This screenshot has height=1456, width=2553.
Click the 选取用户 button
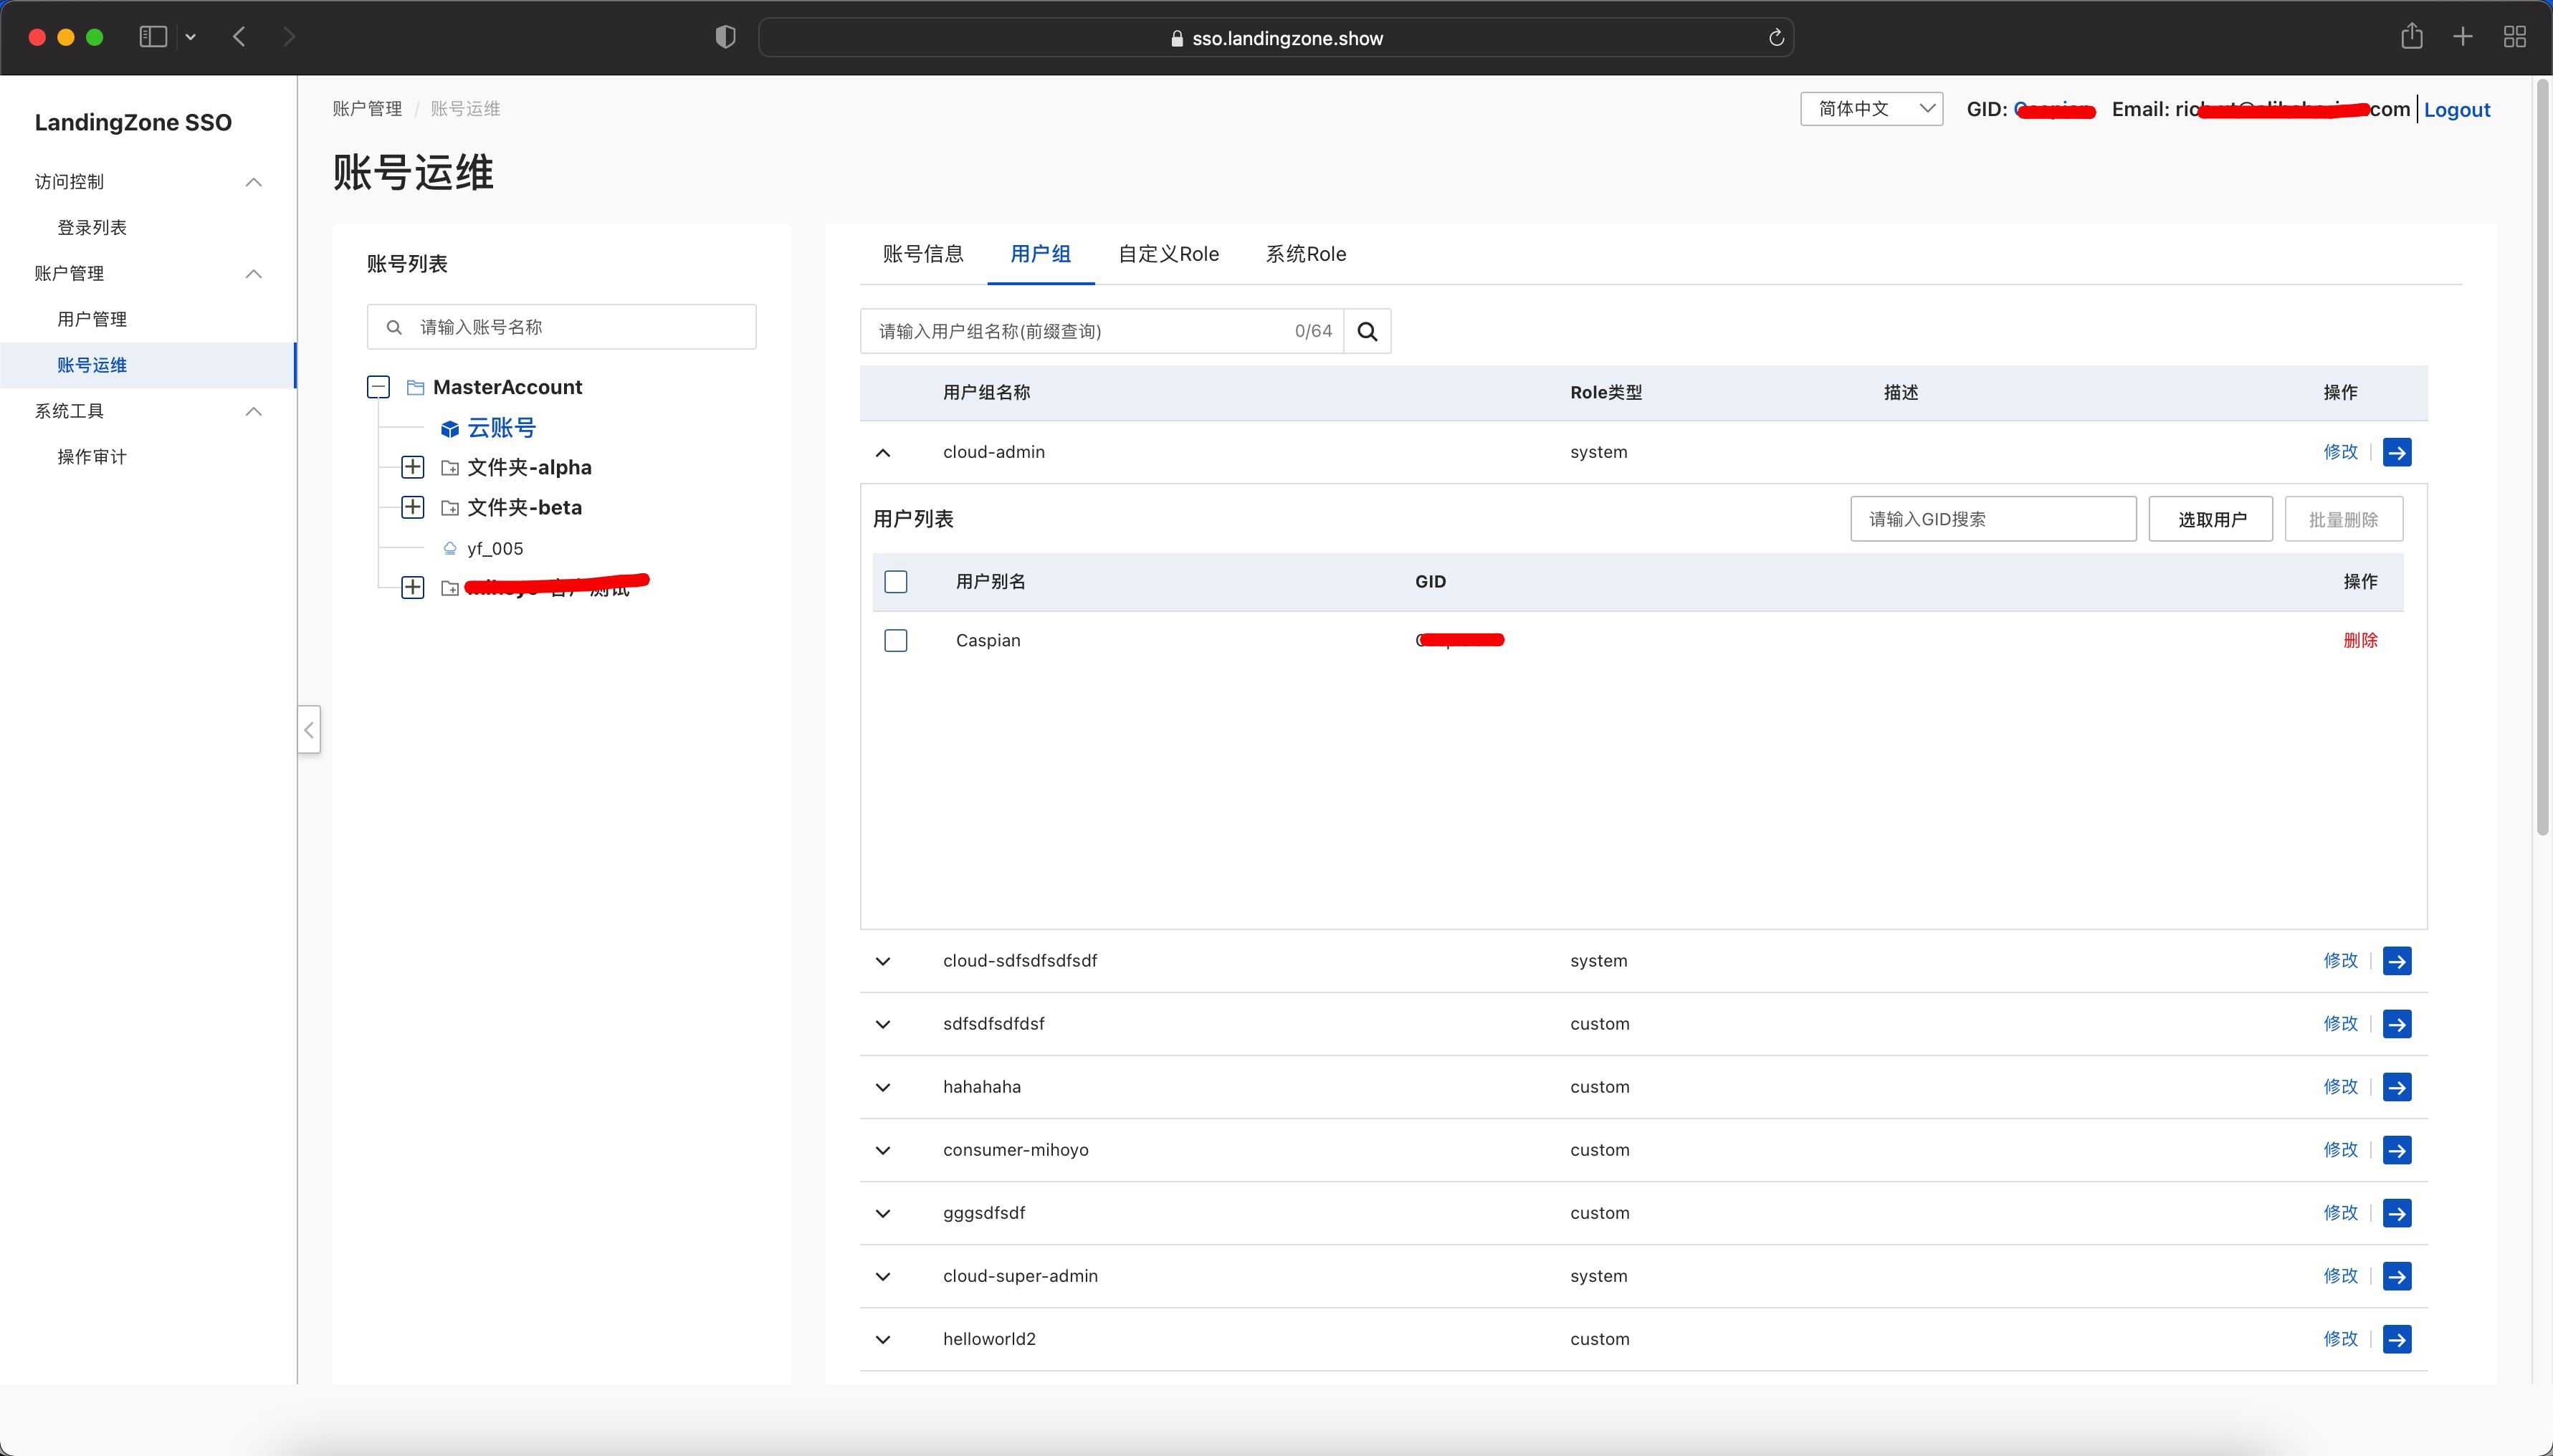tap(2211, 519)
